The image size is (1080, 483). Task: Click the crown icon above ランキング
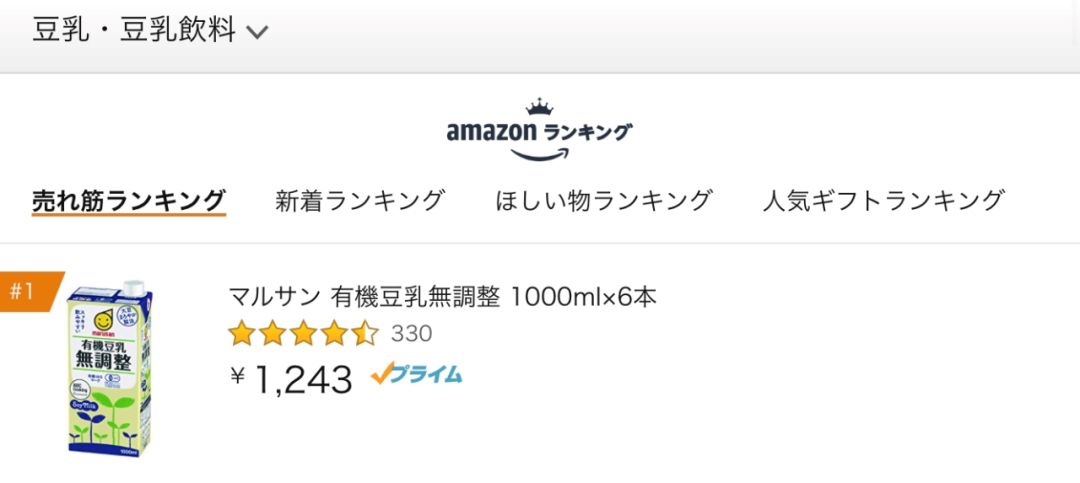click(538, 107)
